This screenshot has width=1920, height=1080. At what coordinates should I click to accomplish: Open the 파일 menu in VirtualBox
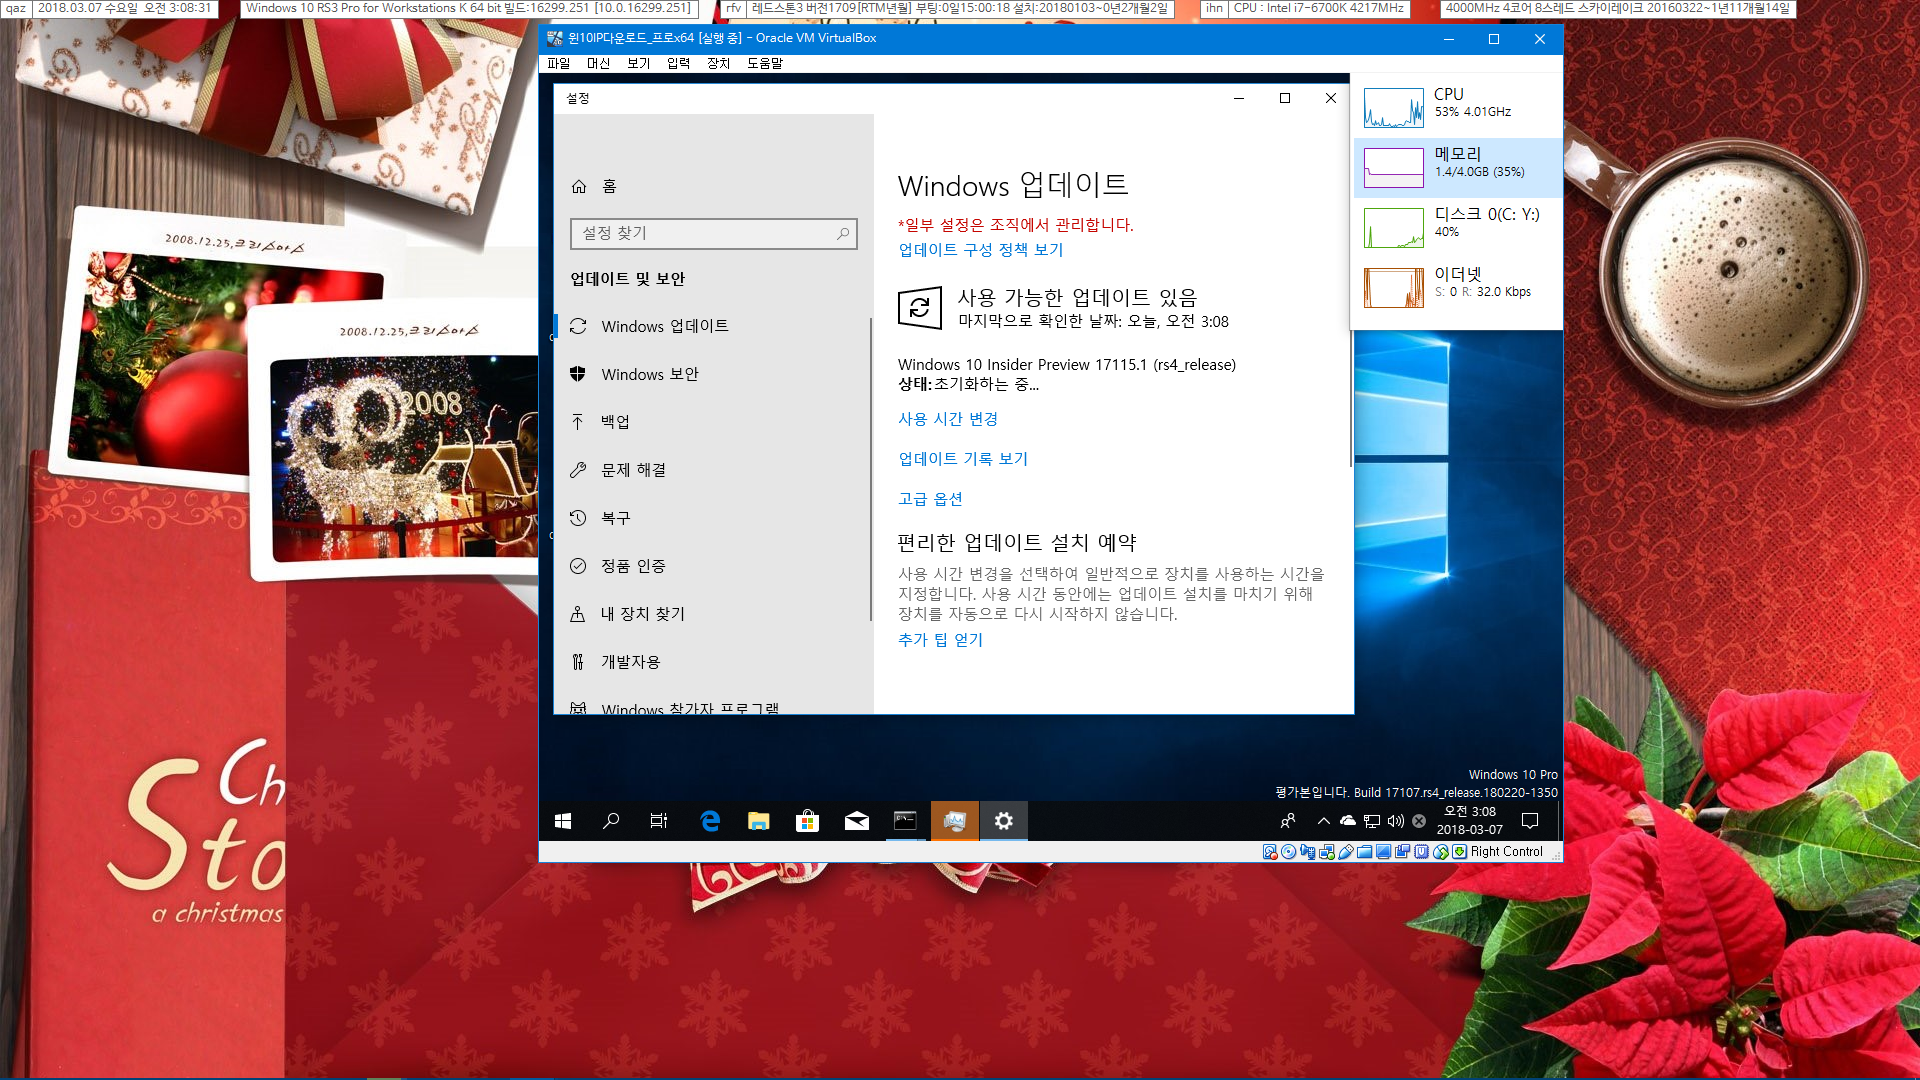tap(558, 63)
